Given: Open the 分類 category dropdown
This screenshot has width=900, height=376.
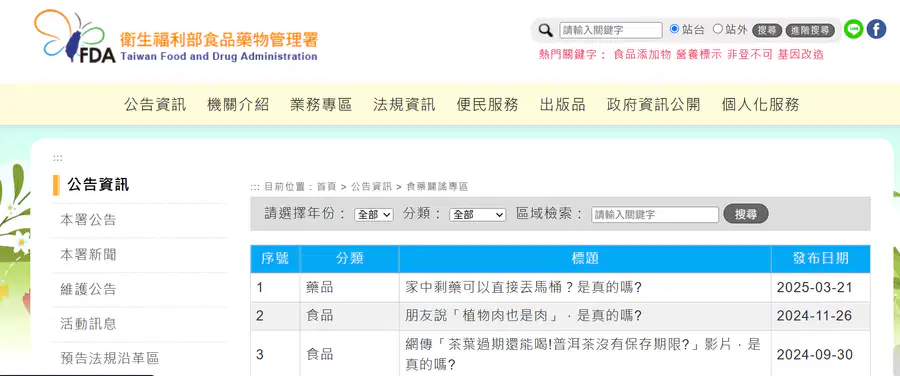Looking at the screenshot, I should (477, 215).
